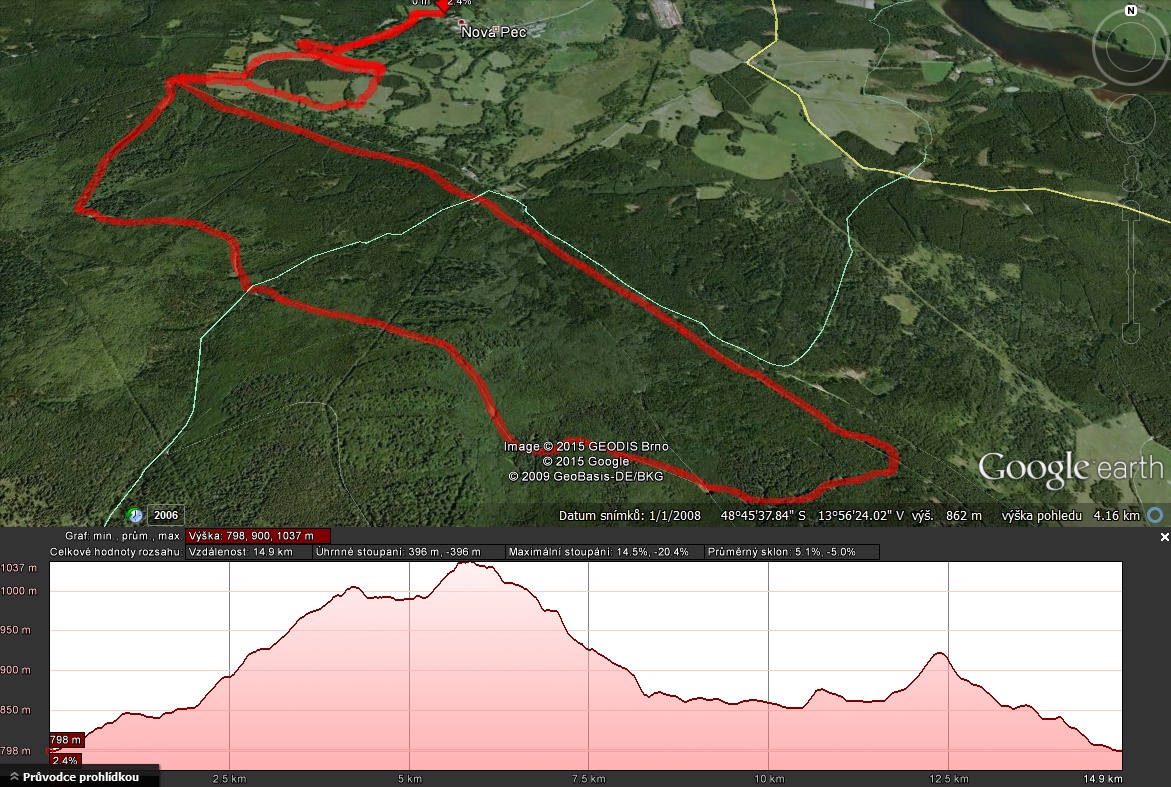Click the 14.9 km x-axis end label

[x=1102, y=779]
